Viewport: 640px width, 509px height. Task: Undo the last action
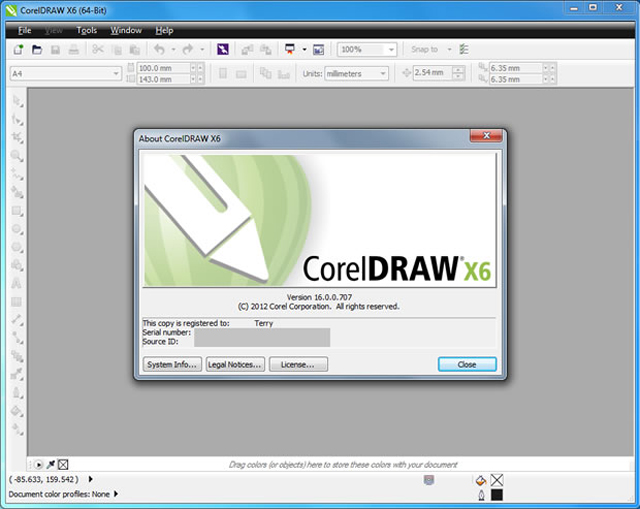[159, 50]
